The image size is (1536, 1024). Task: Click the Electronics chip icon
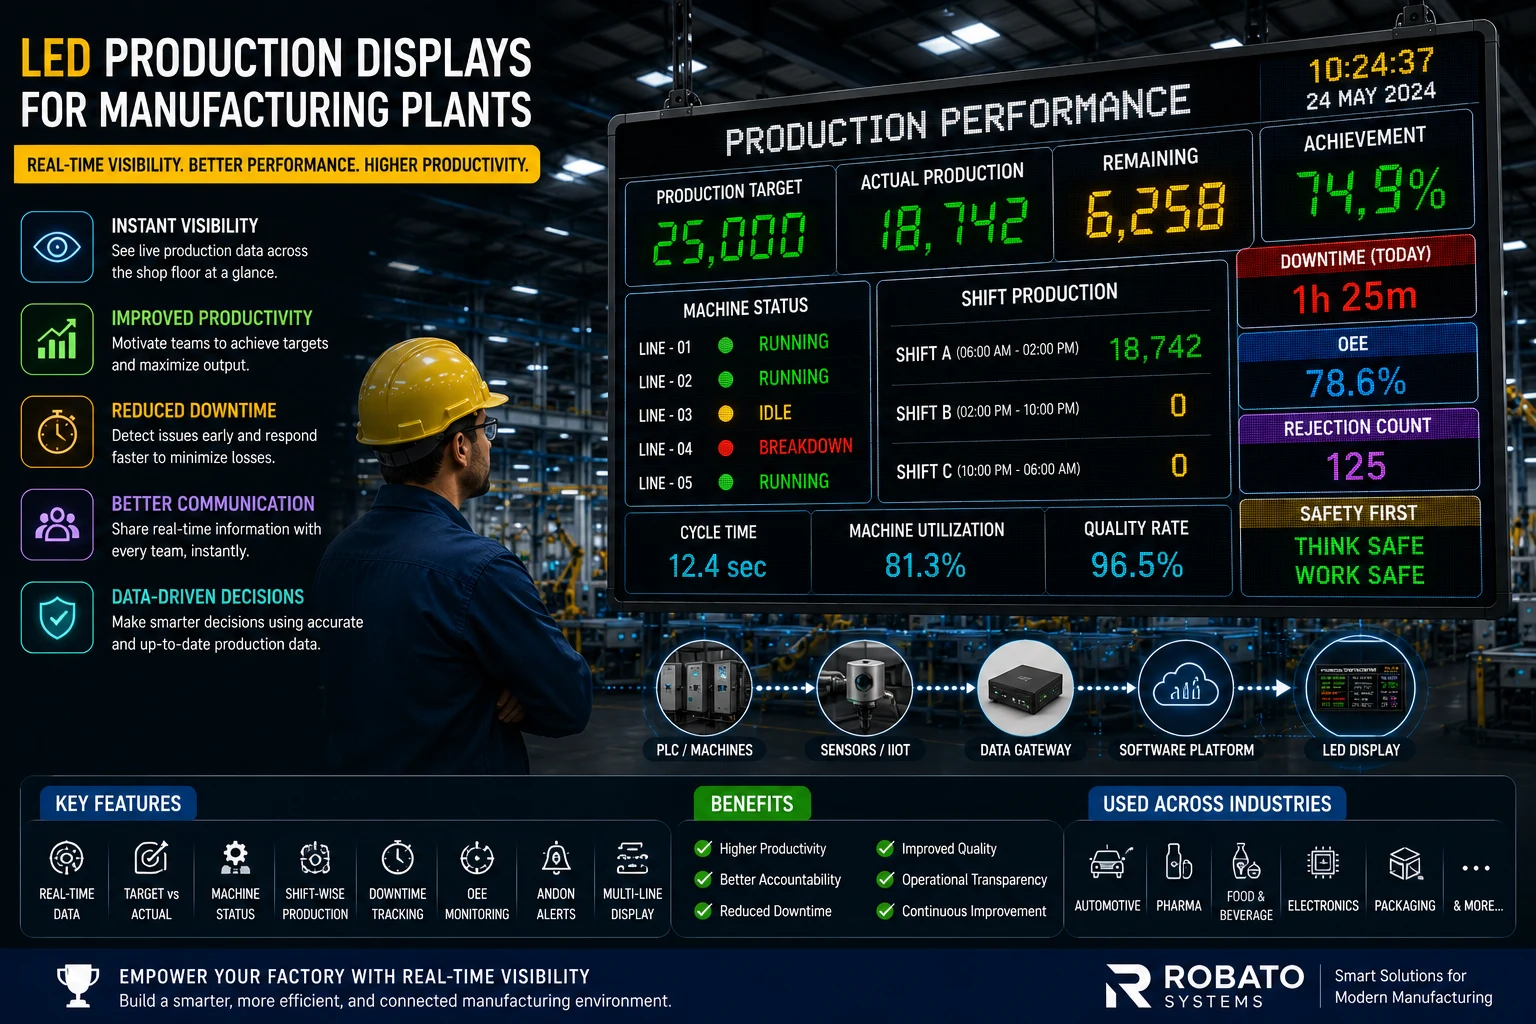click(1323, 862)
